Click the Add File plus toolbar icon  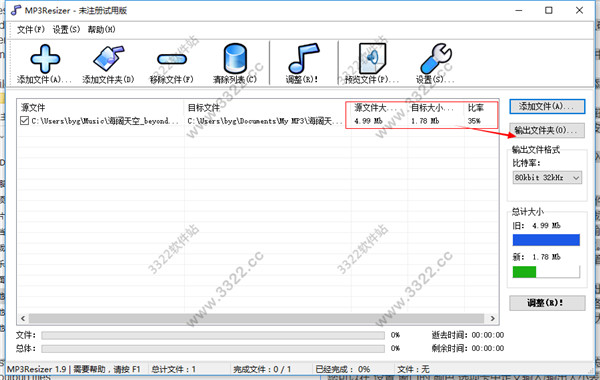pyautogui.click(x=45, y=59)
